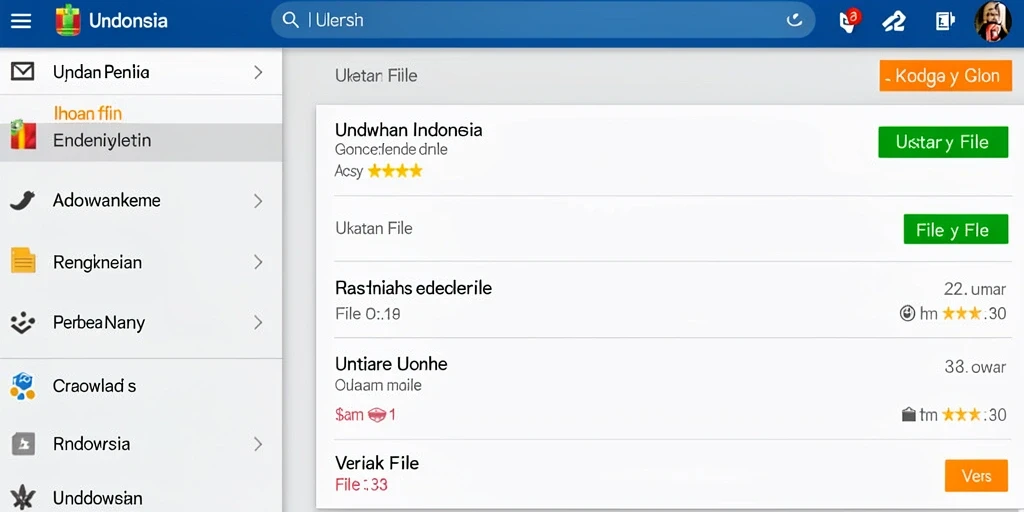This screenshot has height=512, width=1024.
Task: Click the orange Vers button
Action: [976, 476]
